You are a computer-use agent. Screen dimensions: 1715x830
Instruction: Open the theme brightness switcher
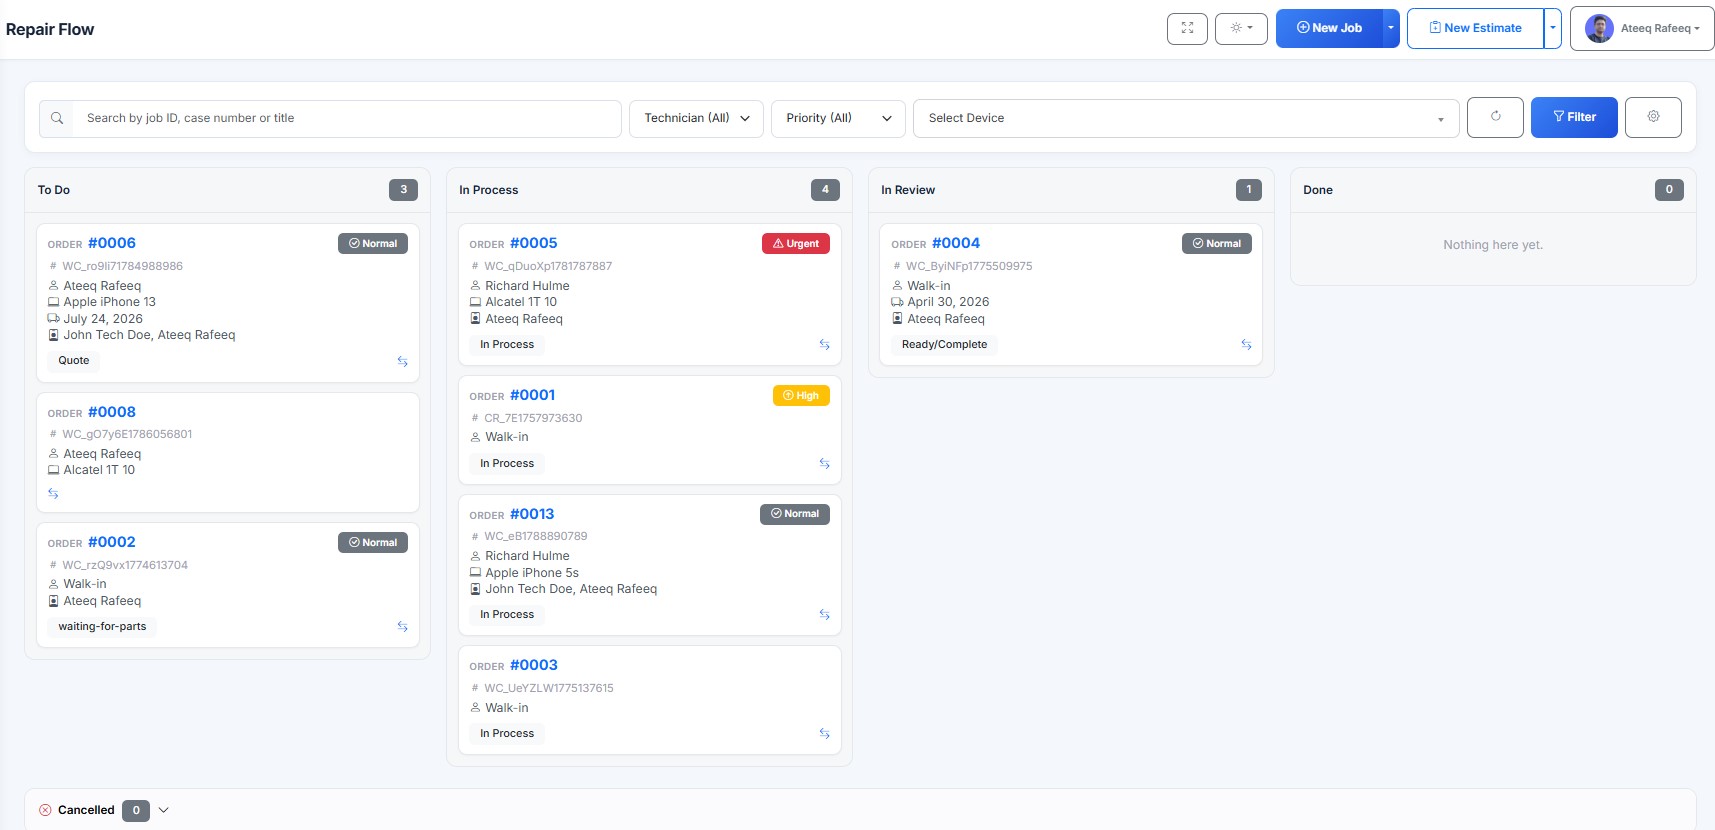[x=1241, y=29]
